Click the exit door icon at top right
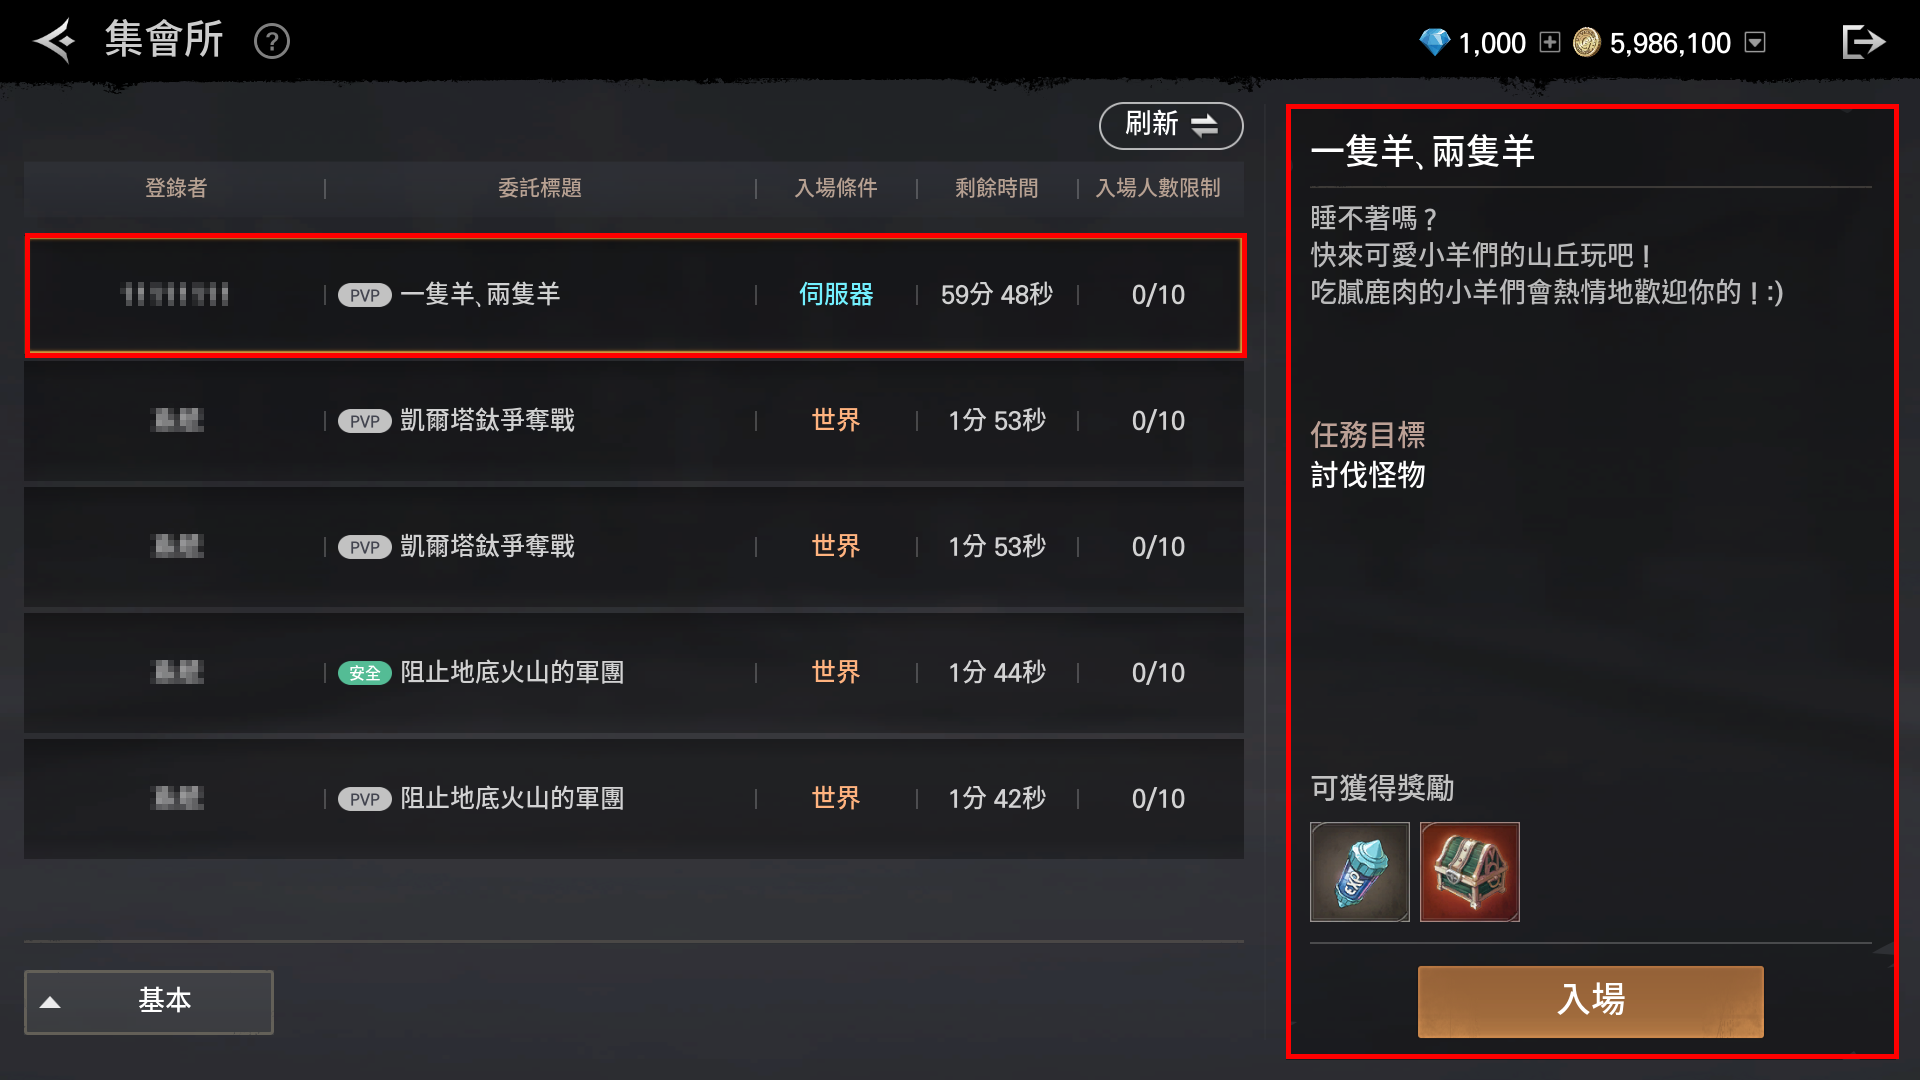Viewport: 1920px width, 1080px height. pos(1863,42)
